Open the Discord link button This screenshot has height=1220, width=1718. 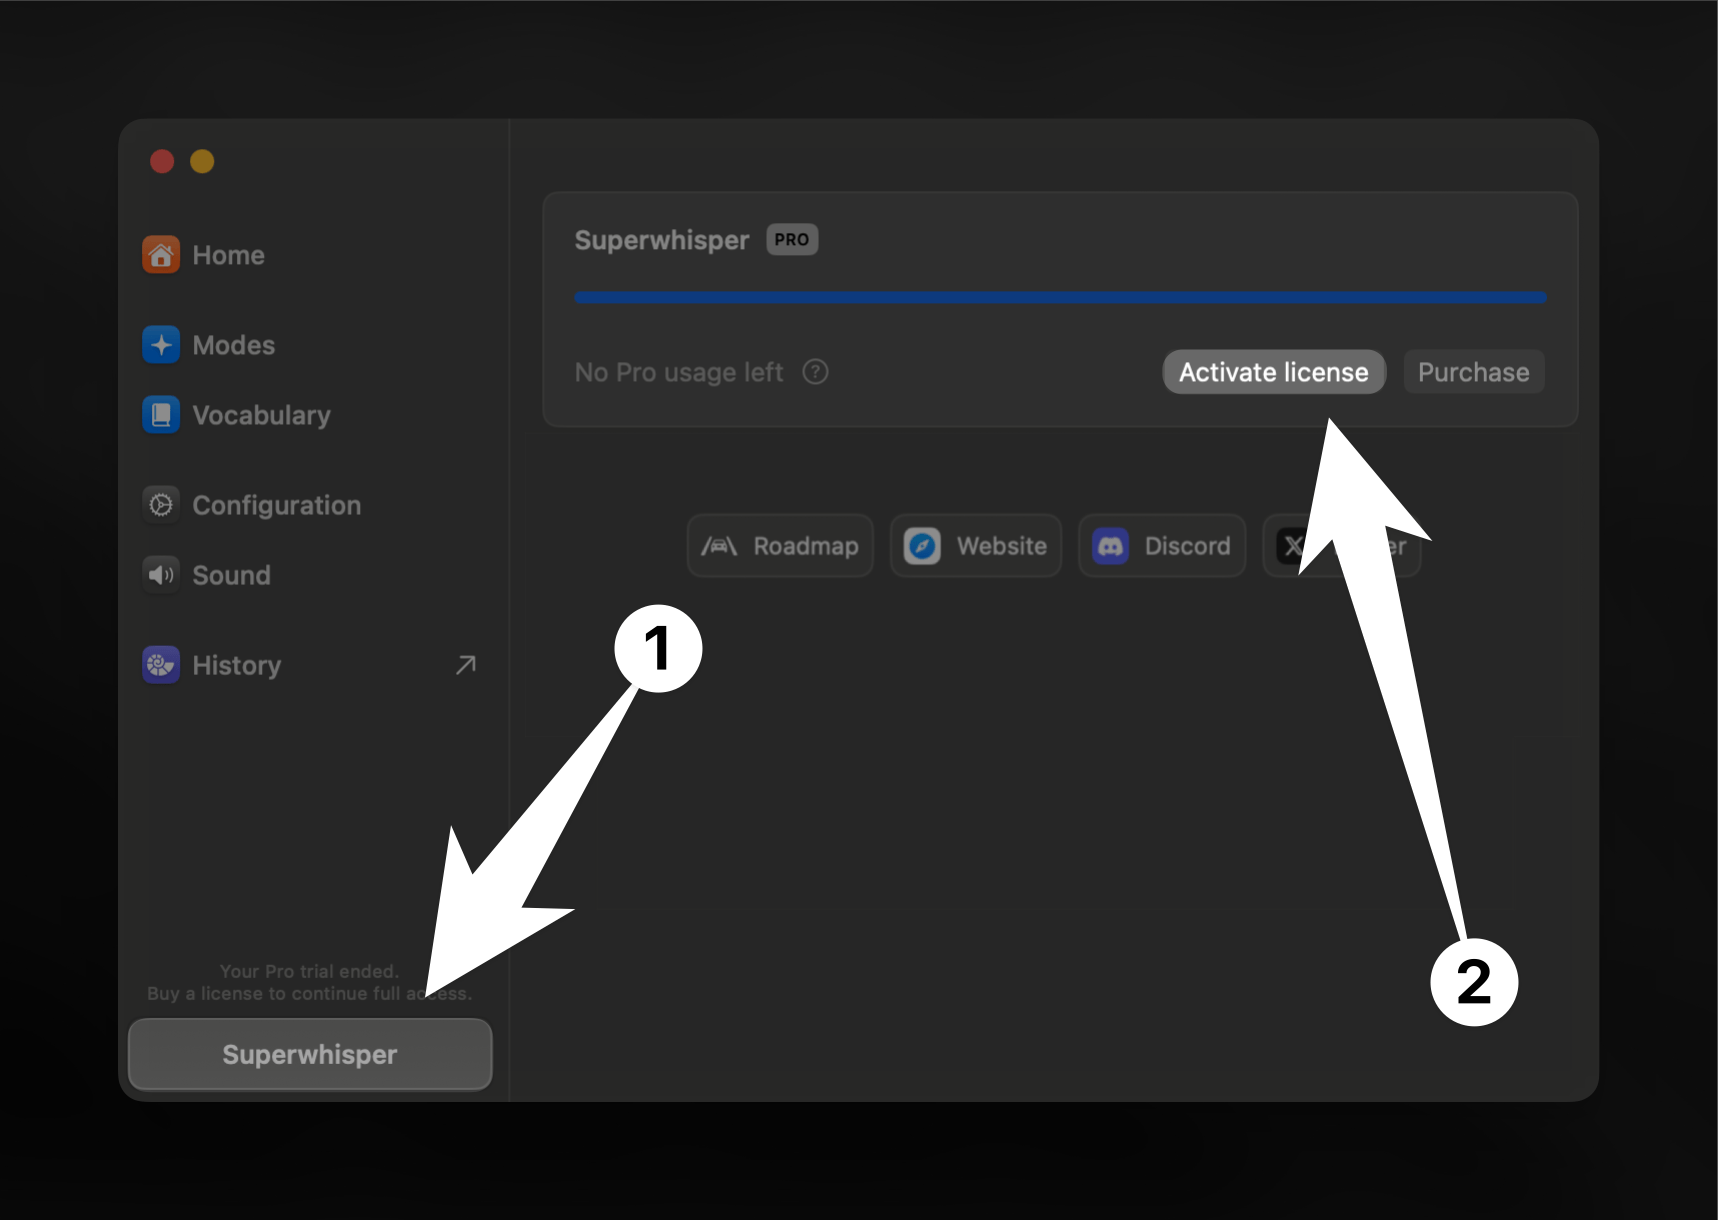coord(1162,546)
